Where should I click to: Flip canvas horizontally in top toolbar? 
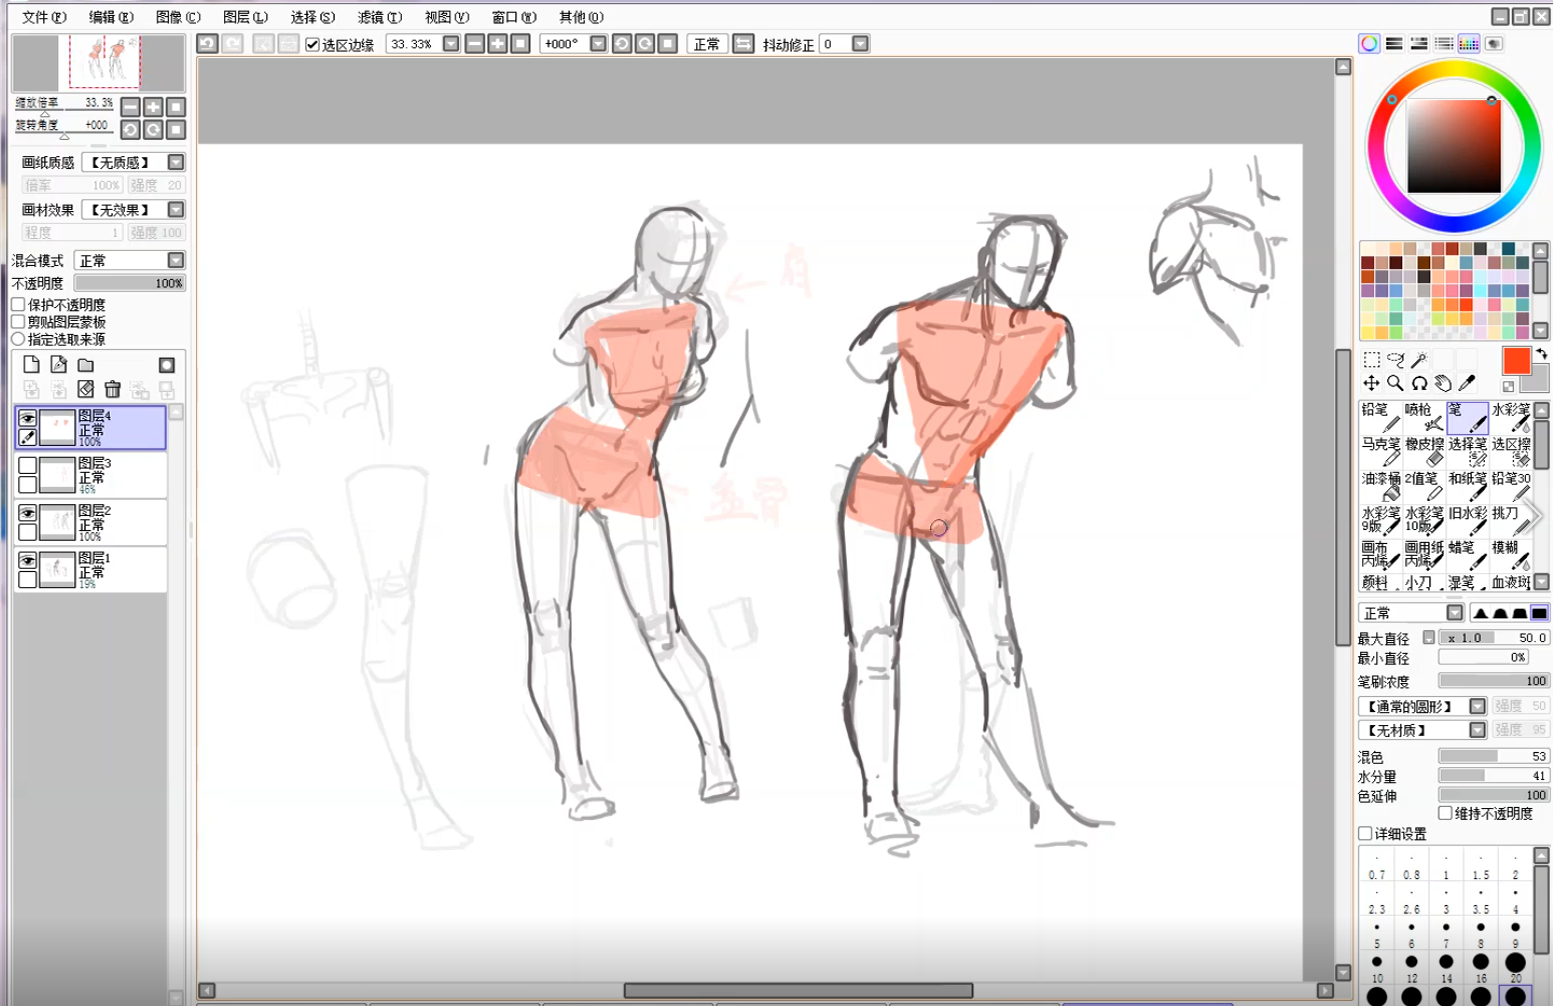point(743,44)
